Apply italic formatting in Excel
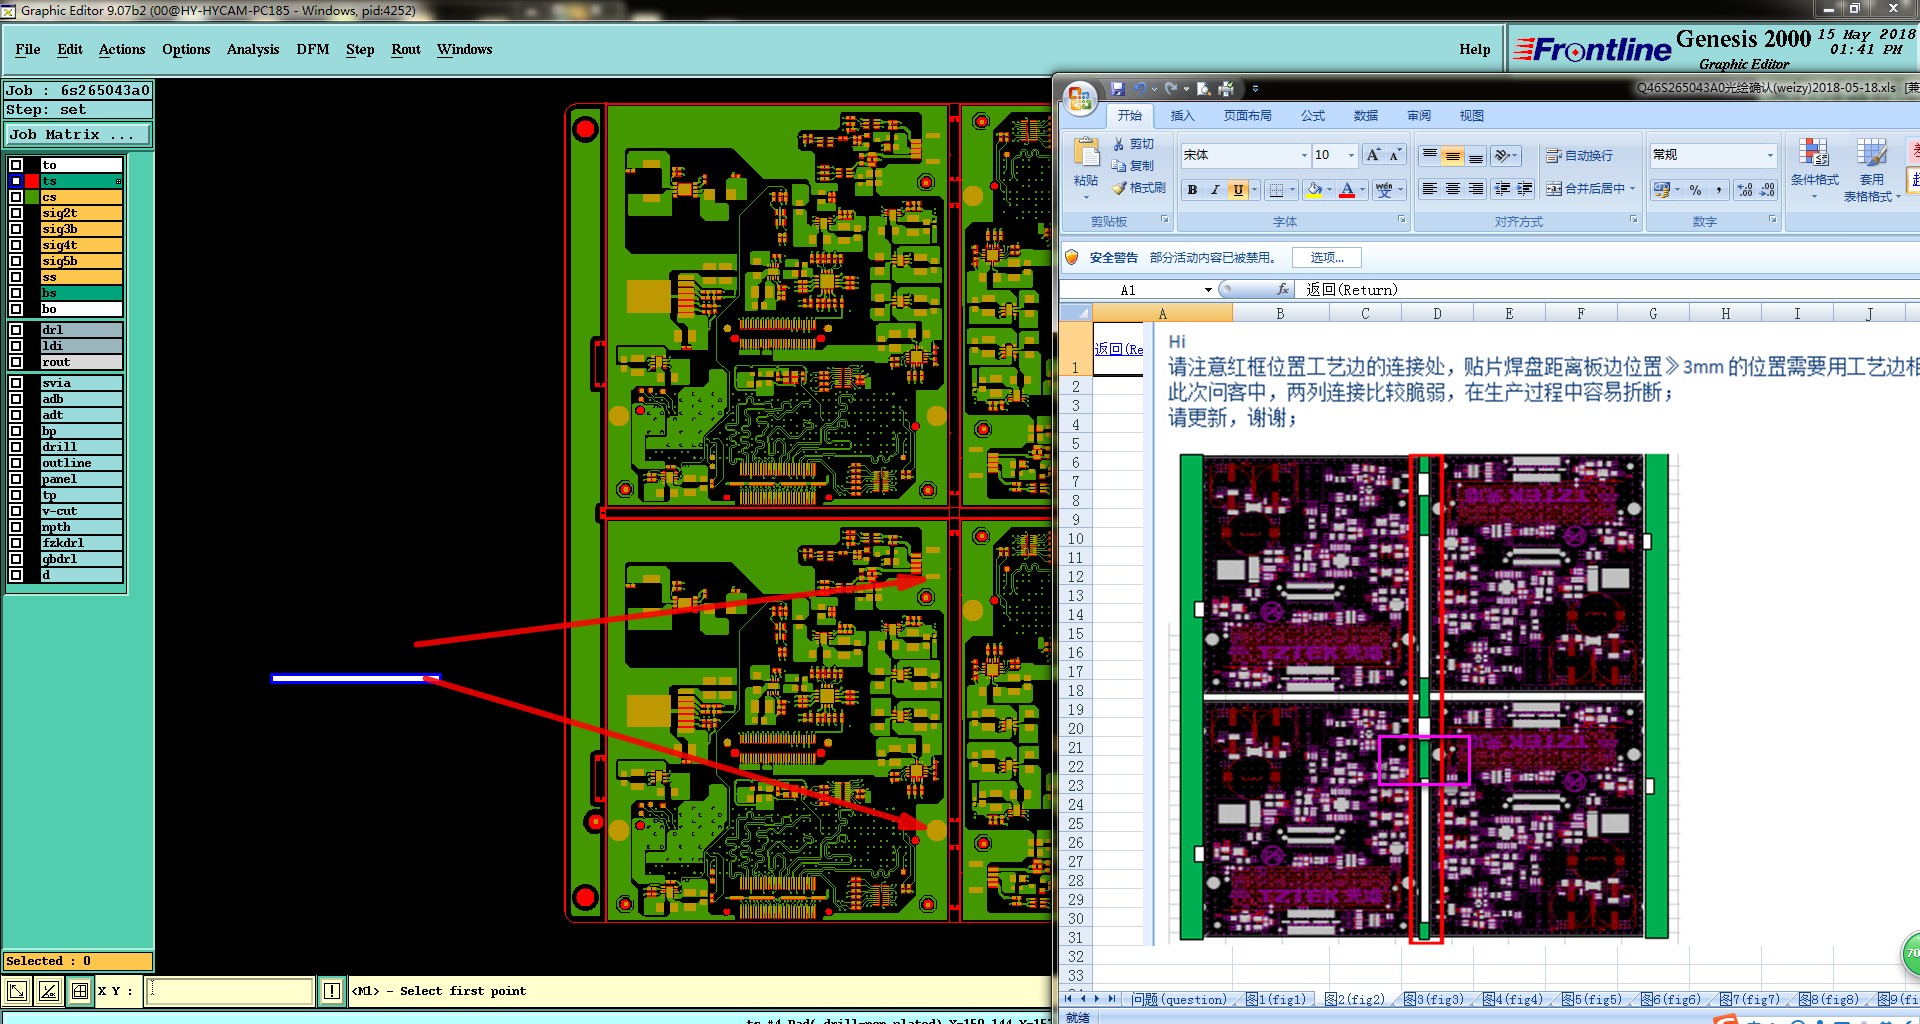1920x1024 pixels. [1215, 190]
